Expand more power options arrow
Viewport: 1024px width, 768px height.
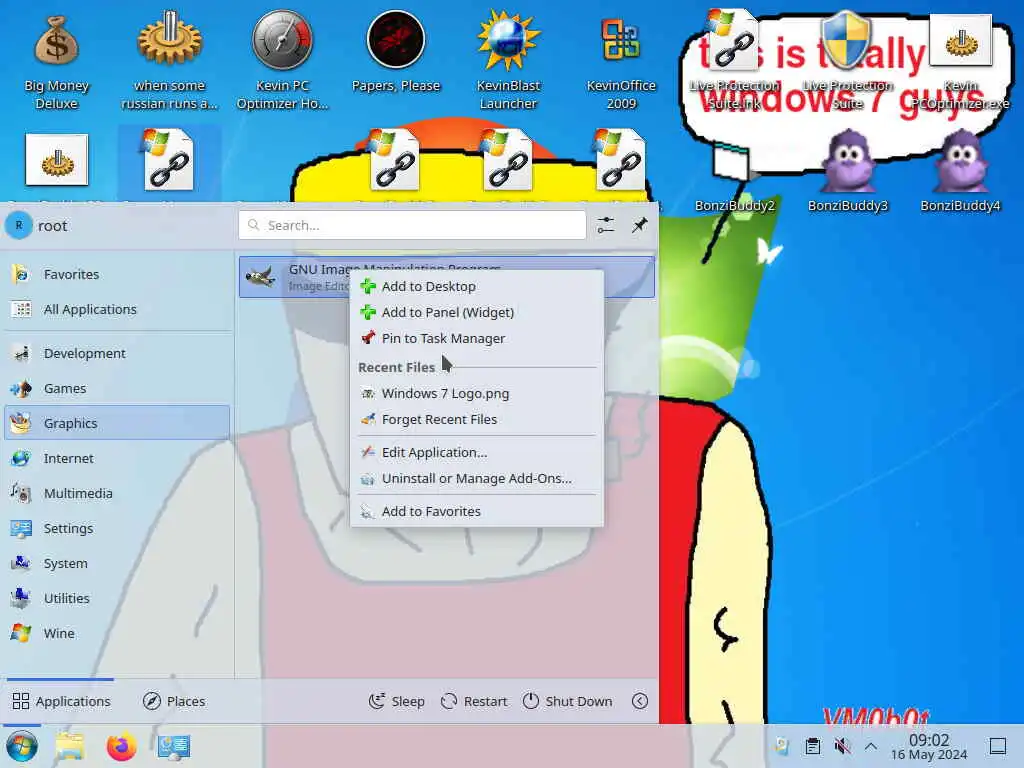[640, 701]
